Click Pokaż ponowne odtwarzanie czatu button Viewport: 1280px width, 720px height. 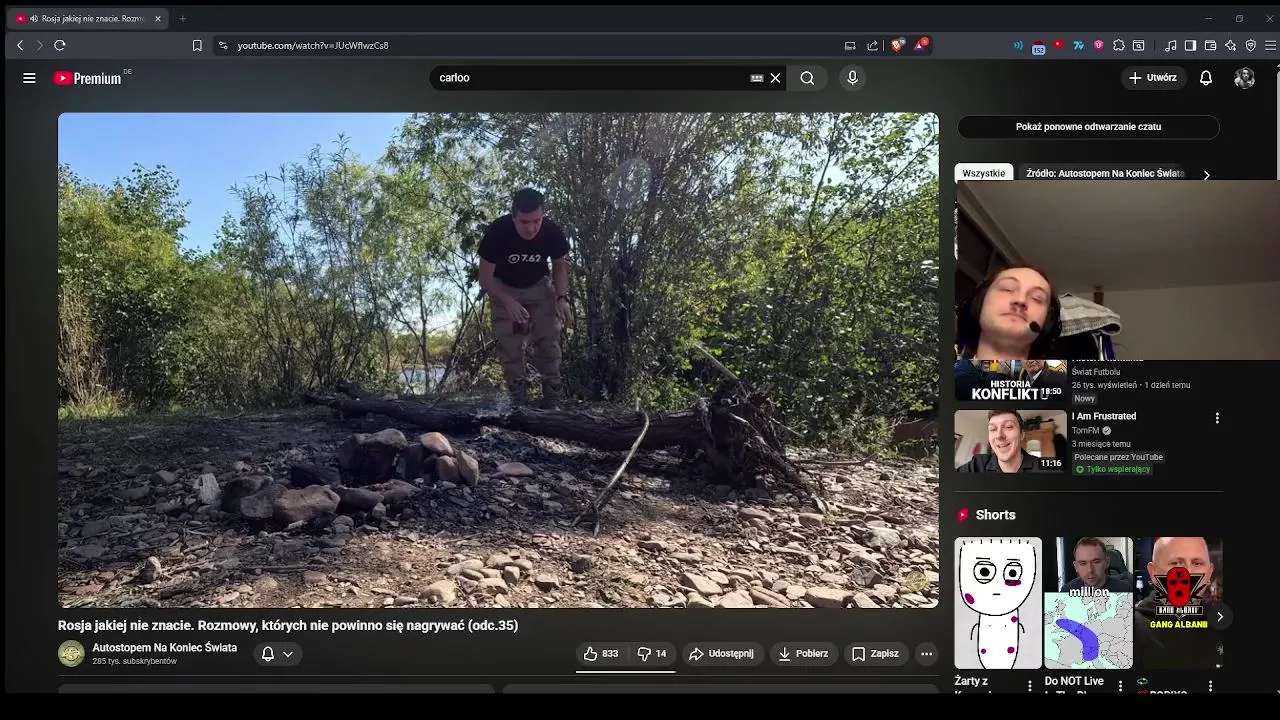pos(1088,127)
